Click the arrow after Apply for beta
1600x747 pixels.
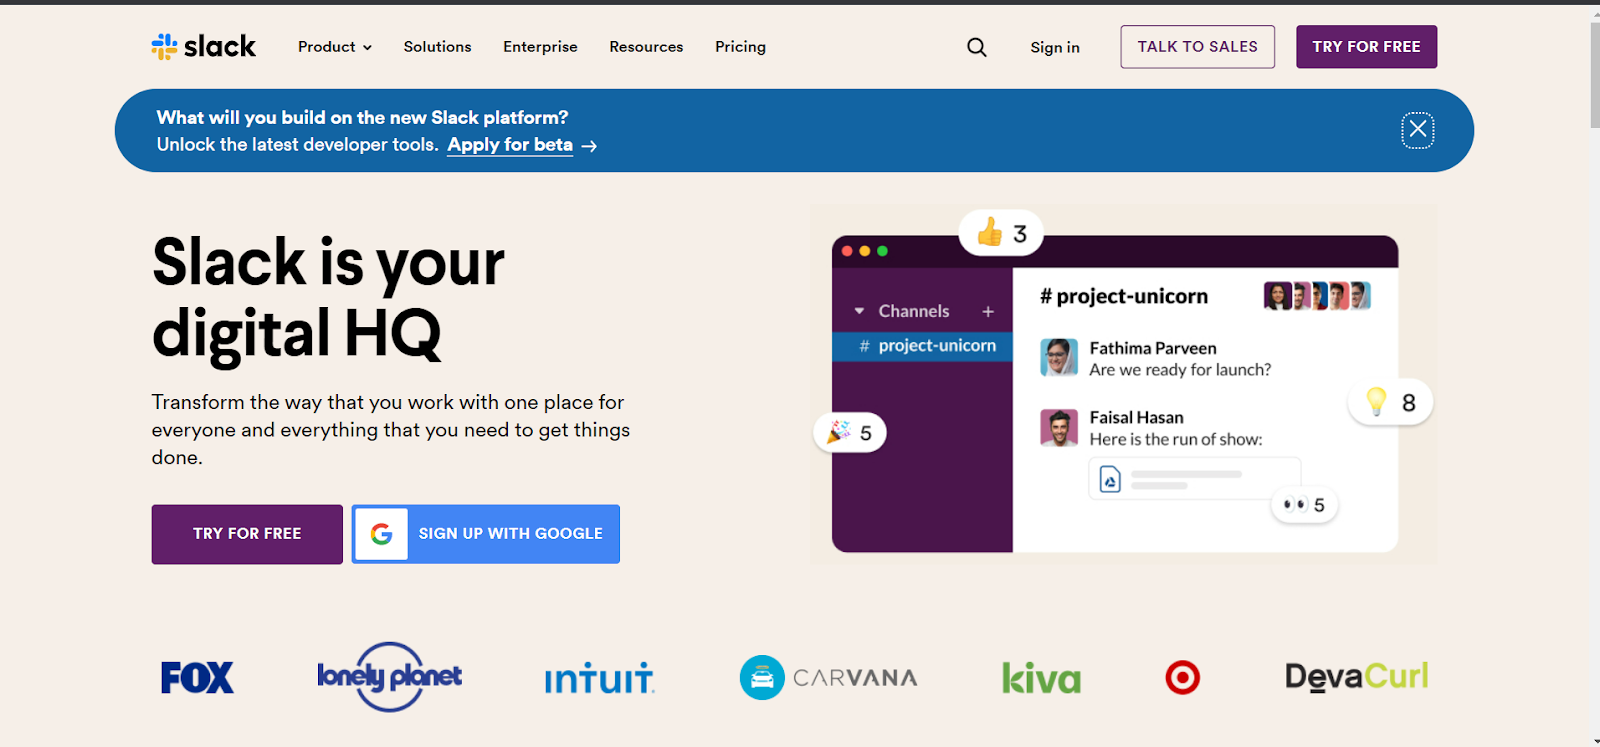coord(590,146)
